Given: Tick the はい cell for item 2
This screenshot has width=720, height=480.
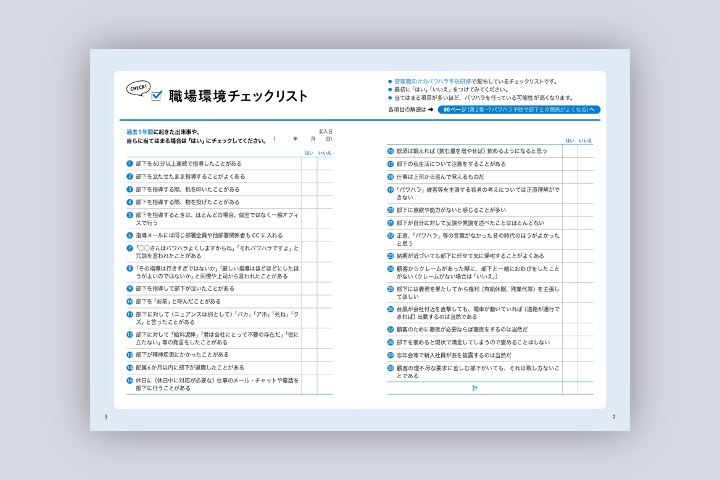Looking at the screenshot, I should 309,176.
